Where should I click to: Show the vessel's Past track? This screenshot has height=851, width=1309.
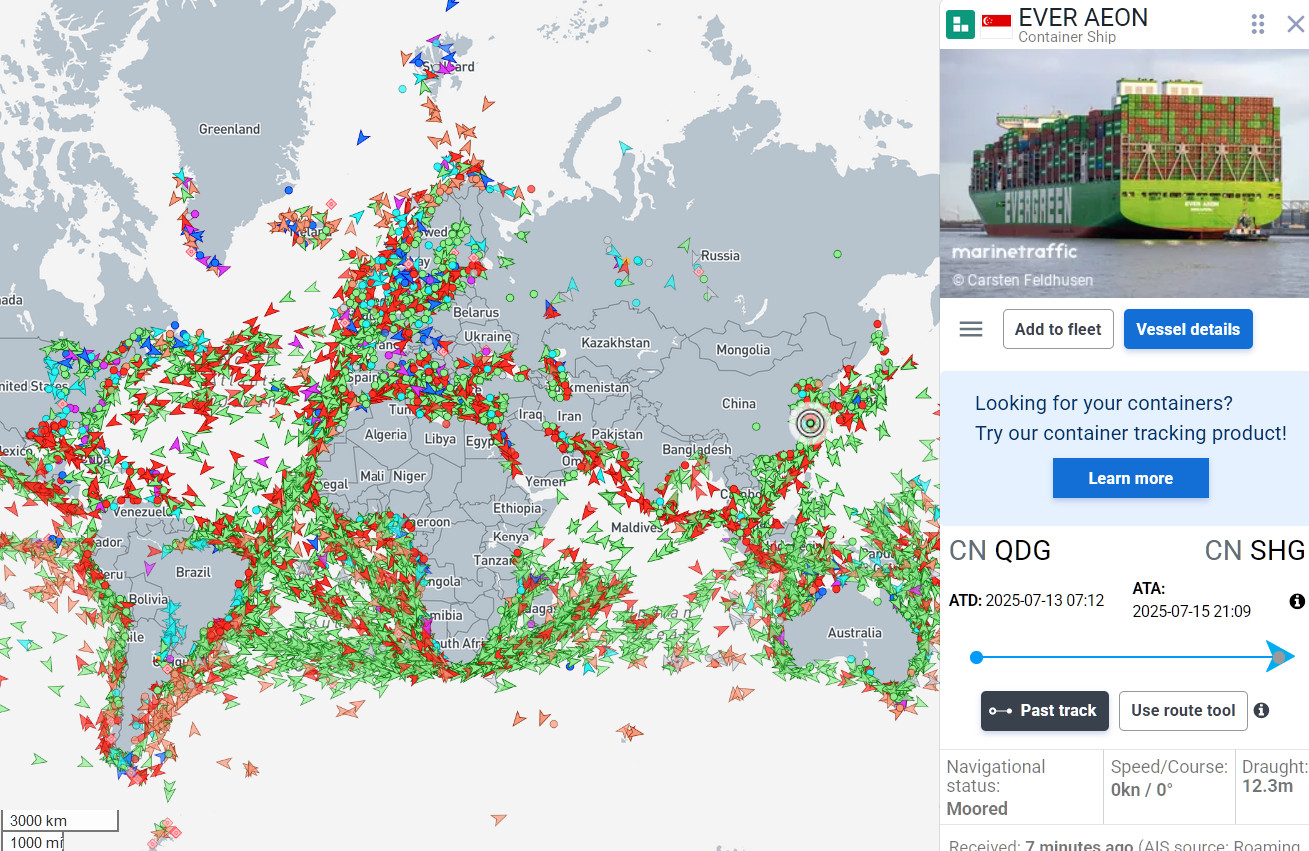click(x=1044, y=711)
